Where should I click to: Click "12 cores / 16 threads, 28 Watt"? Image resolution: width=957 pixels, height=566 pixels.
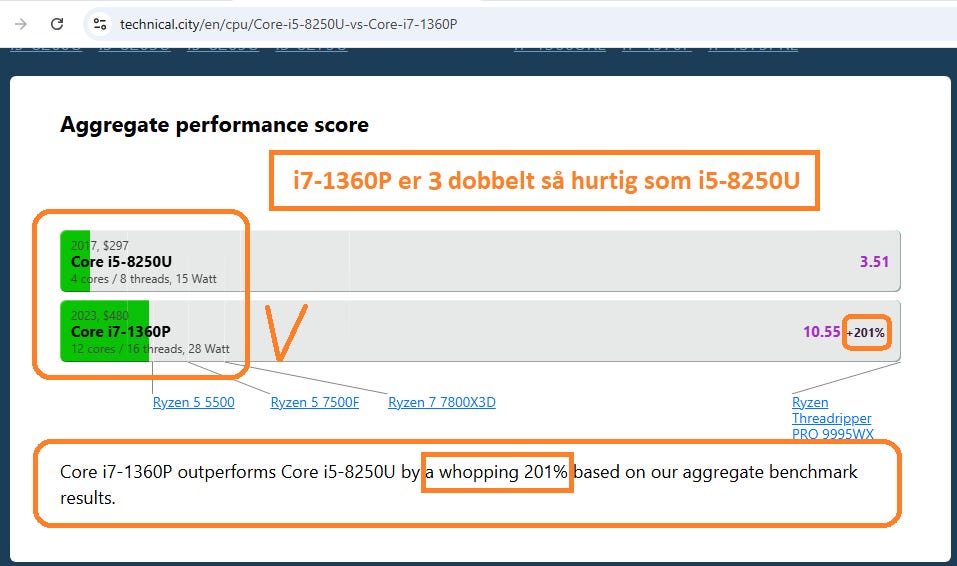pyautogui.click(x=150, y=349)
